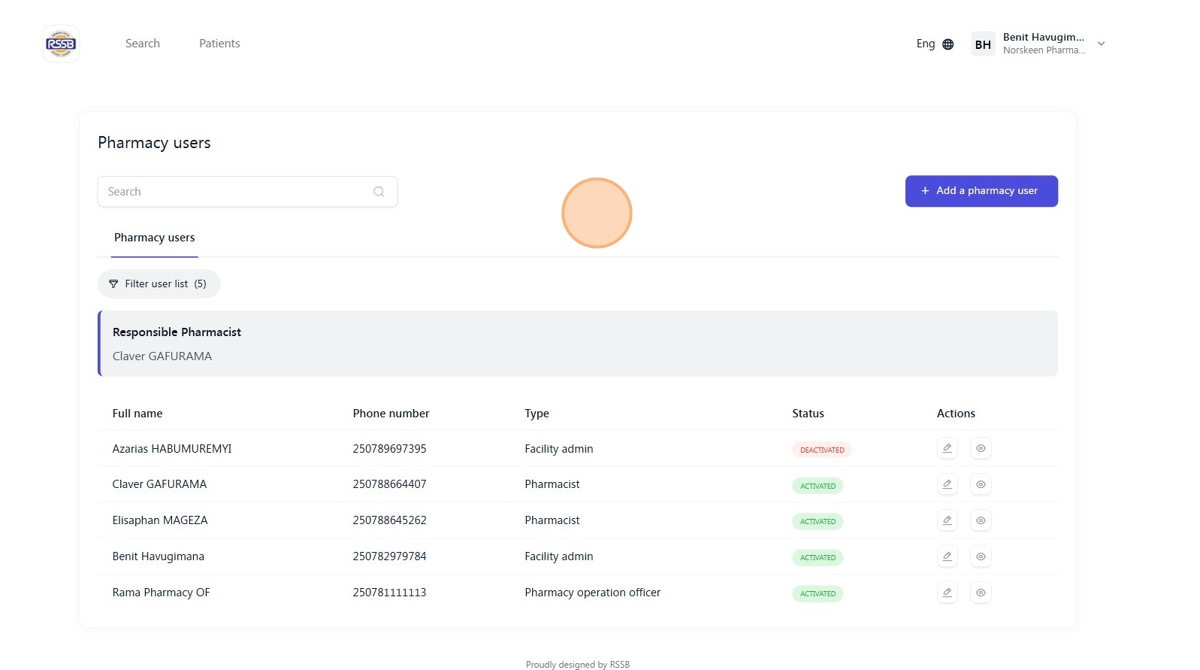This screenshot has height=670, width=1200.
Task: Click Pharmacy operation officer type cell
Action: pos(592,592)
